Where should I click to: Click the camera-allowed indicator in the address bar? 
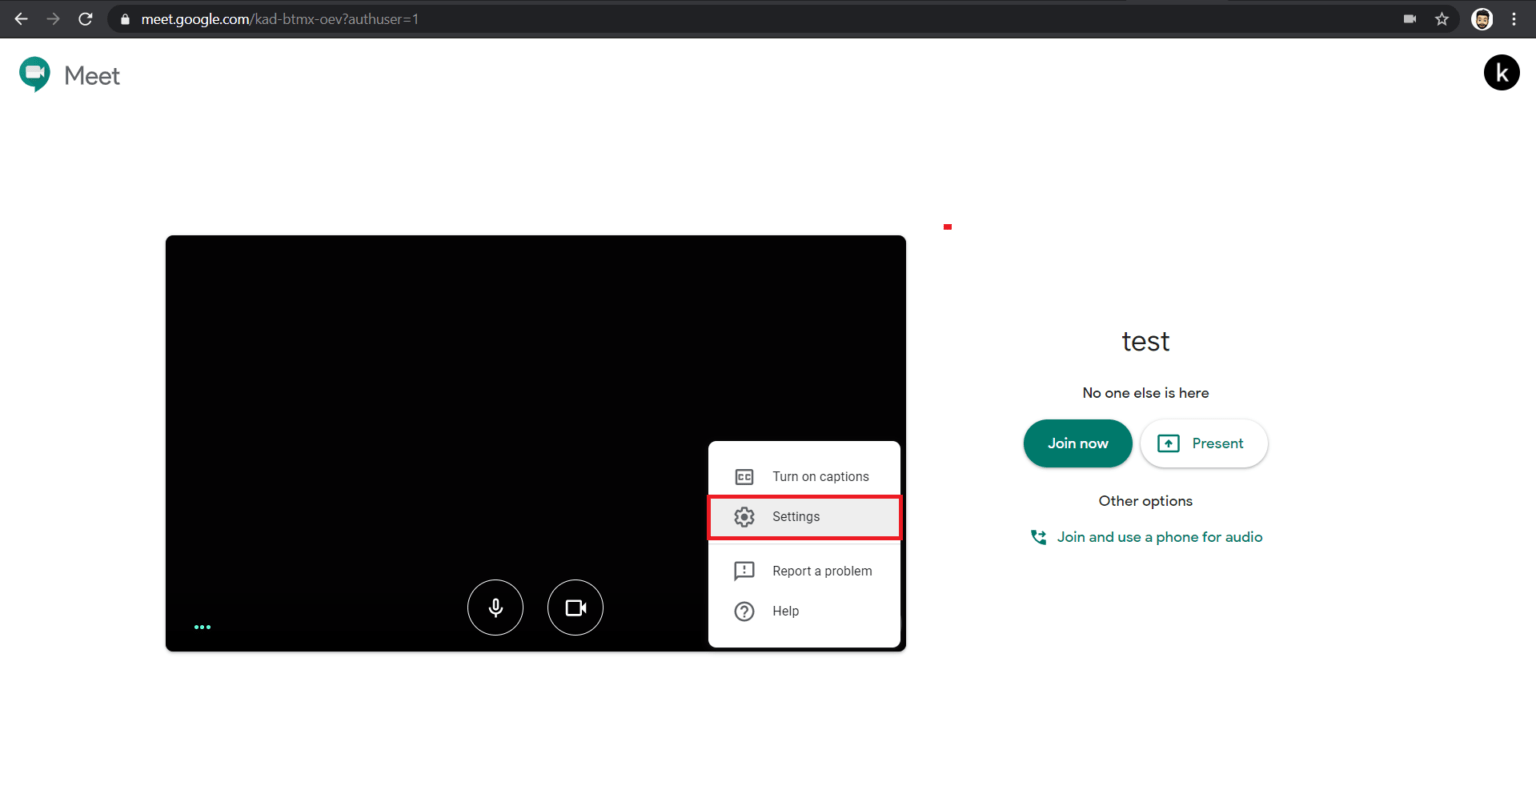click(1410, 18)
